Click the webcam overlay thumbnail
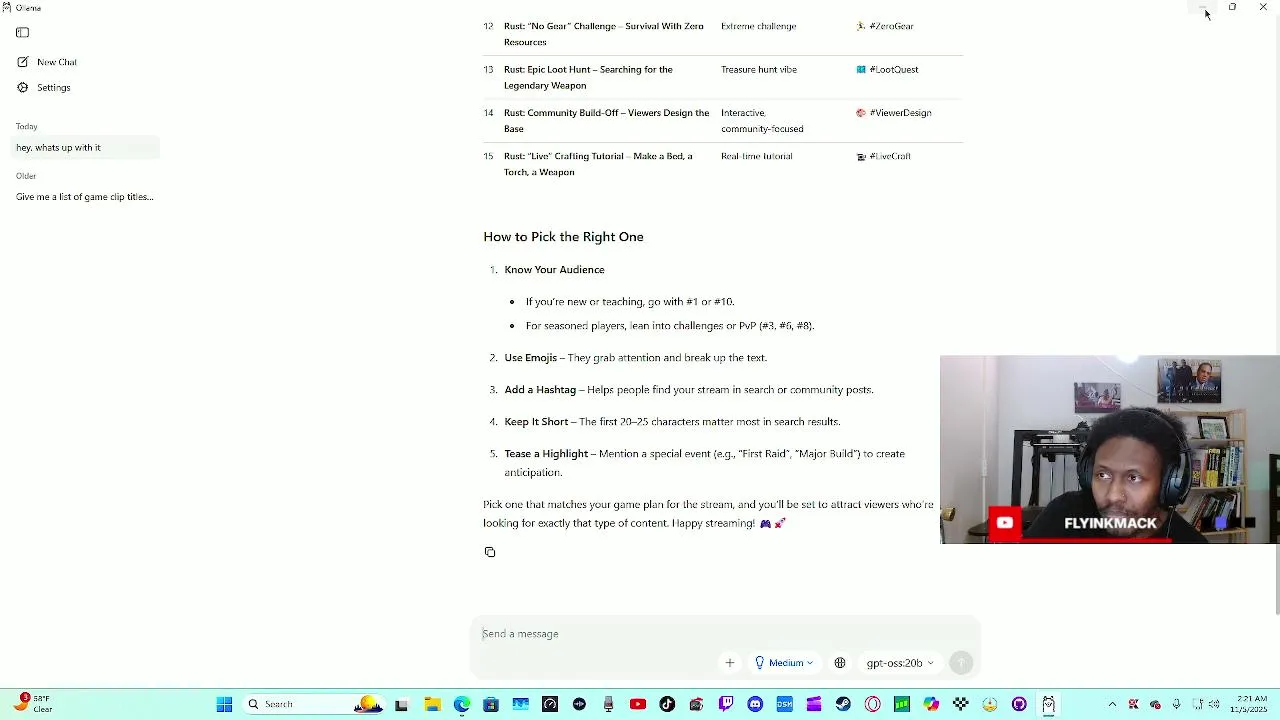The height and width of the screenshot is (720, 1280). click(1110, 450)
